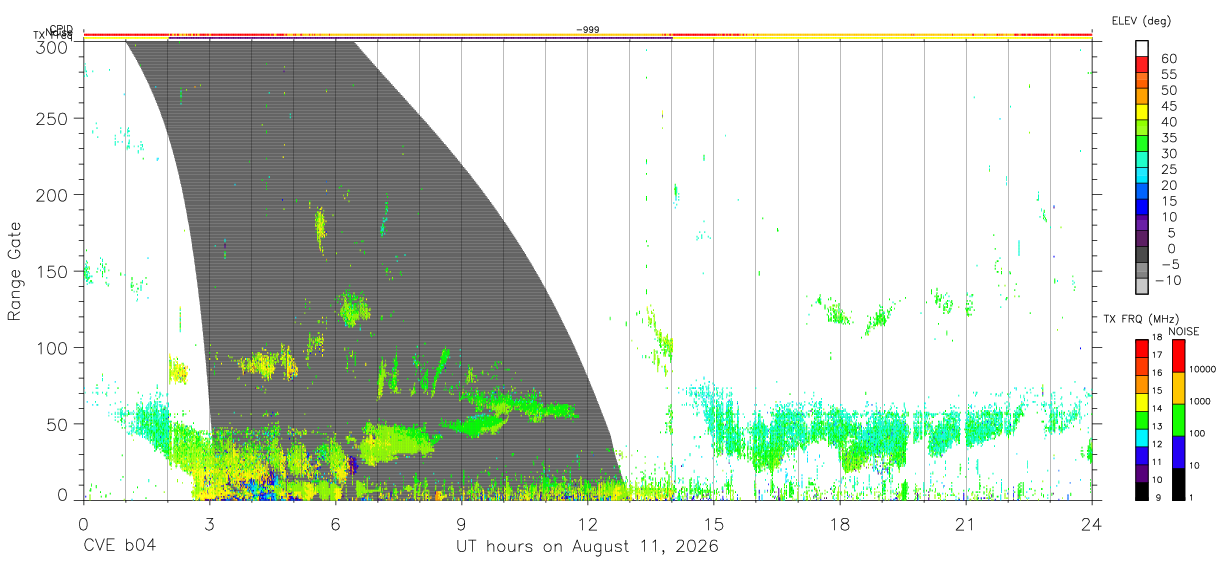1228x567 pixels.
Task: Click the 'Range Gate' vertical axis title
Action: pos(15,272)
